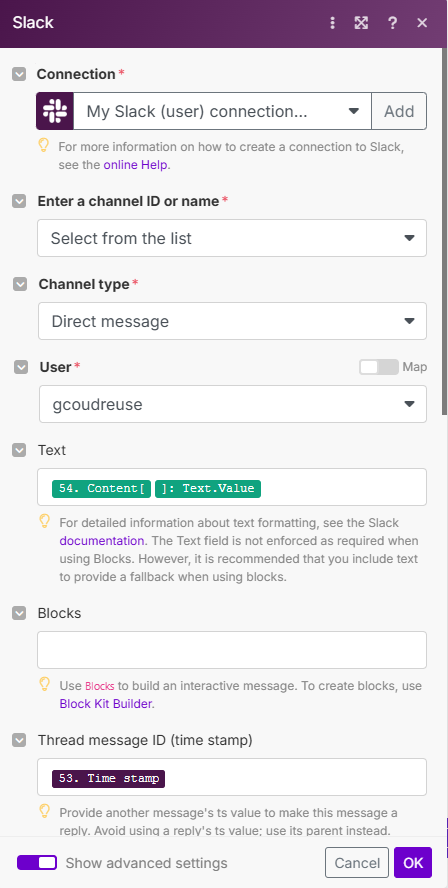Open the help question mark icon
Viewport: 448px width, 888px height.
(392, 23)
